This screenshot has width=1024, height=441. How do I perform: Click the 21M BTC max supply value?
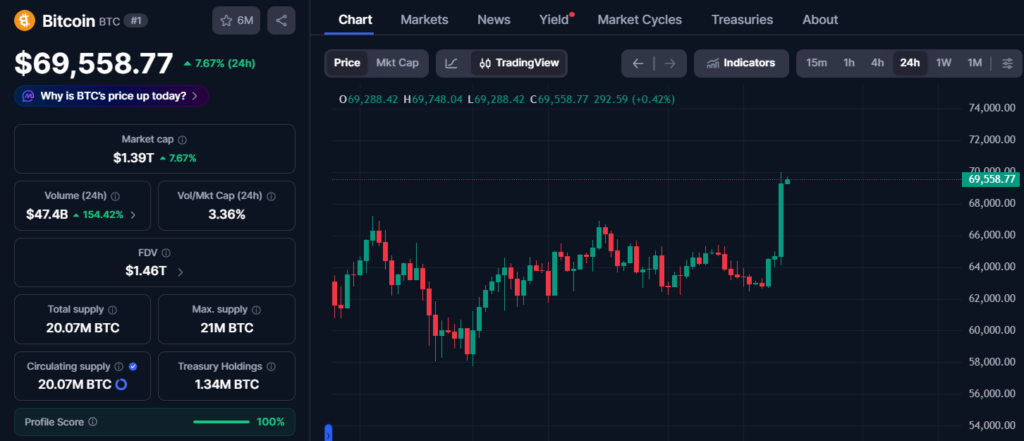[x=227, y=328]
